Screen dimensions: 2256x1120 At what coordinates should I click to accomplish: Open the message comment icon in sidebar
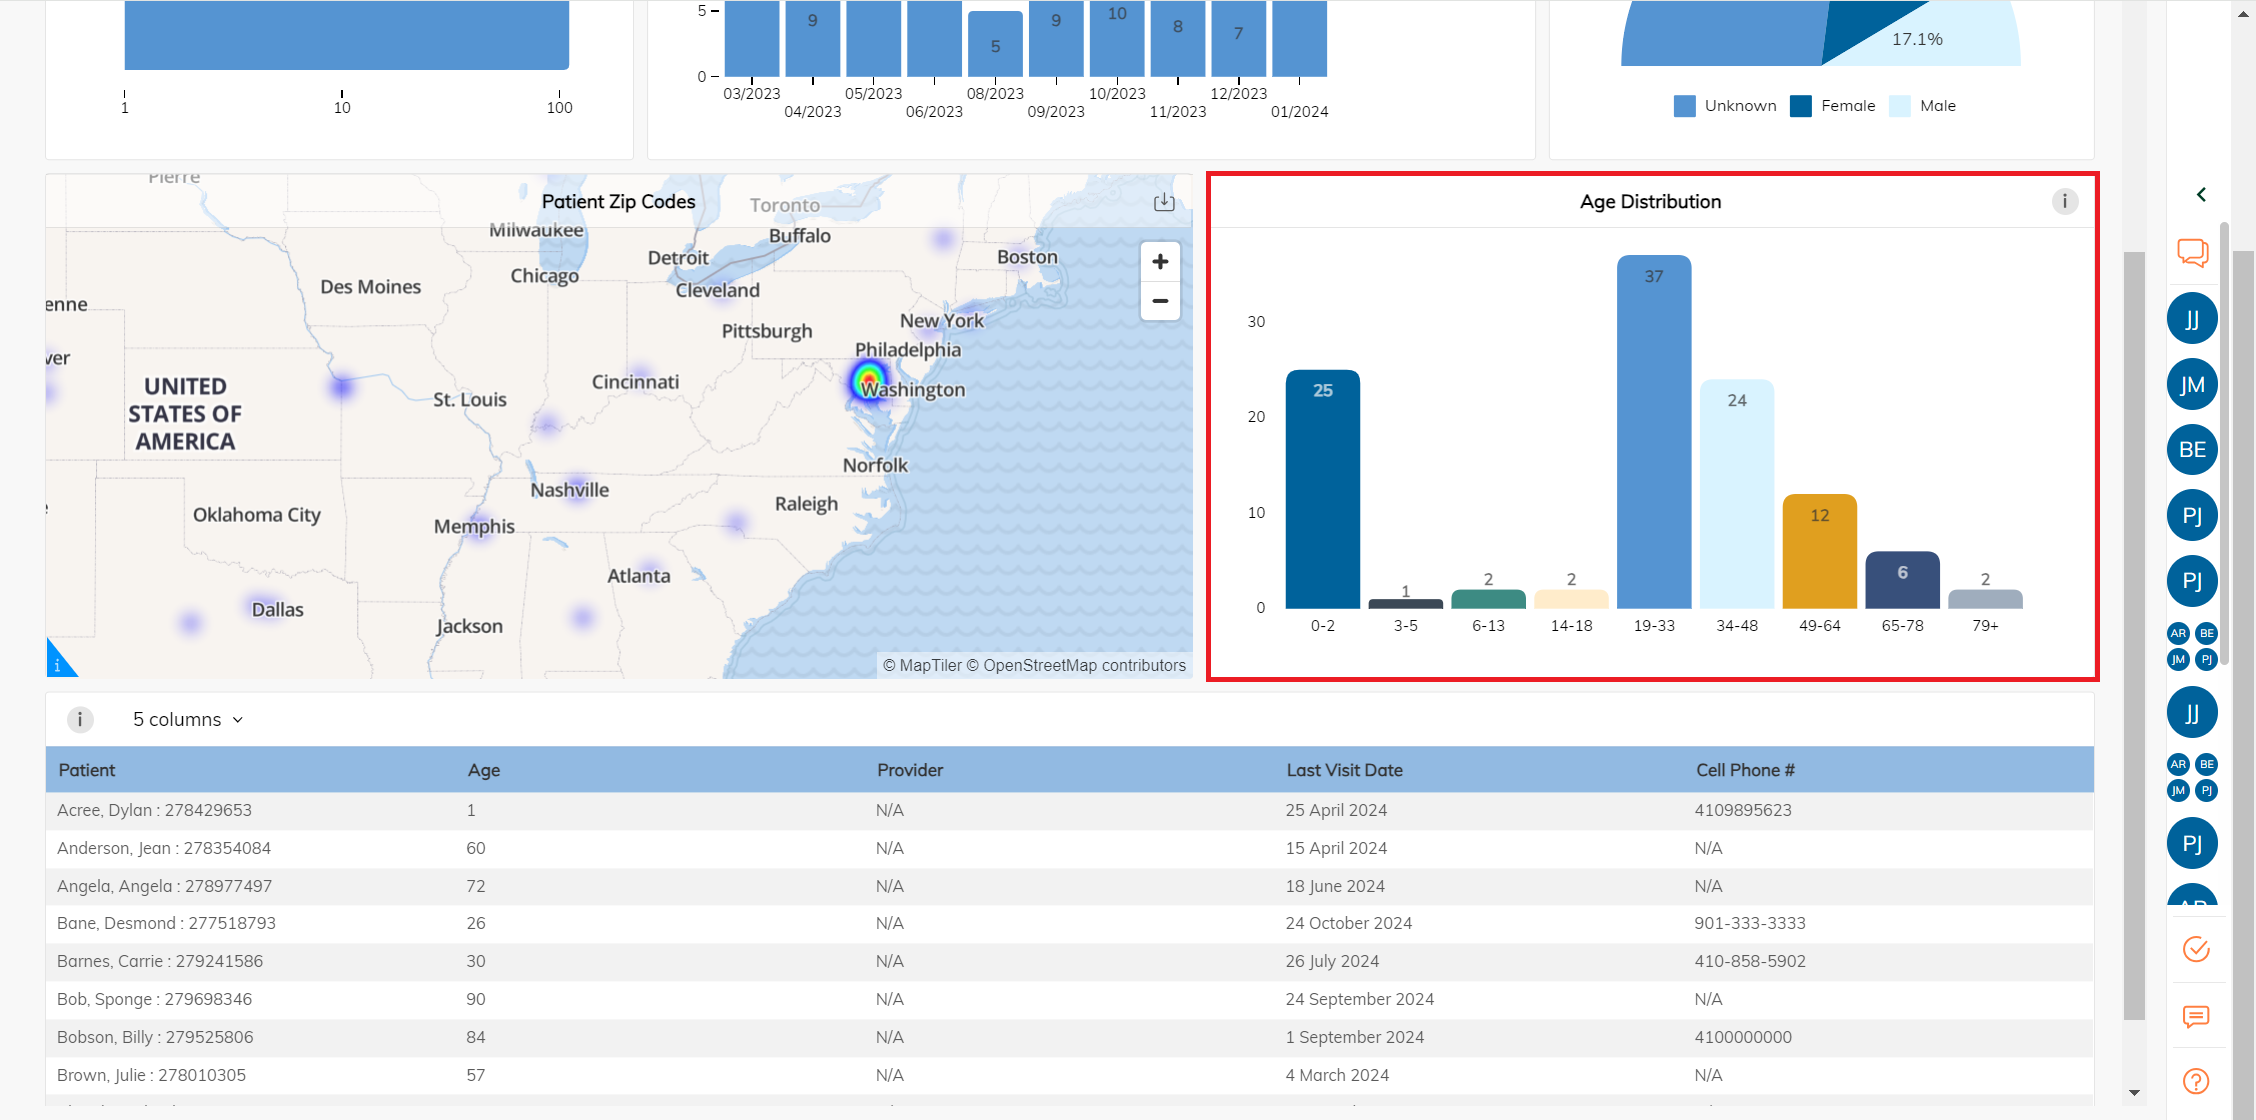2196,1017
